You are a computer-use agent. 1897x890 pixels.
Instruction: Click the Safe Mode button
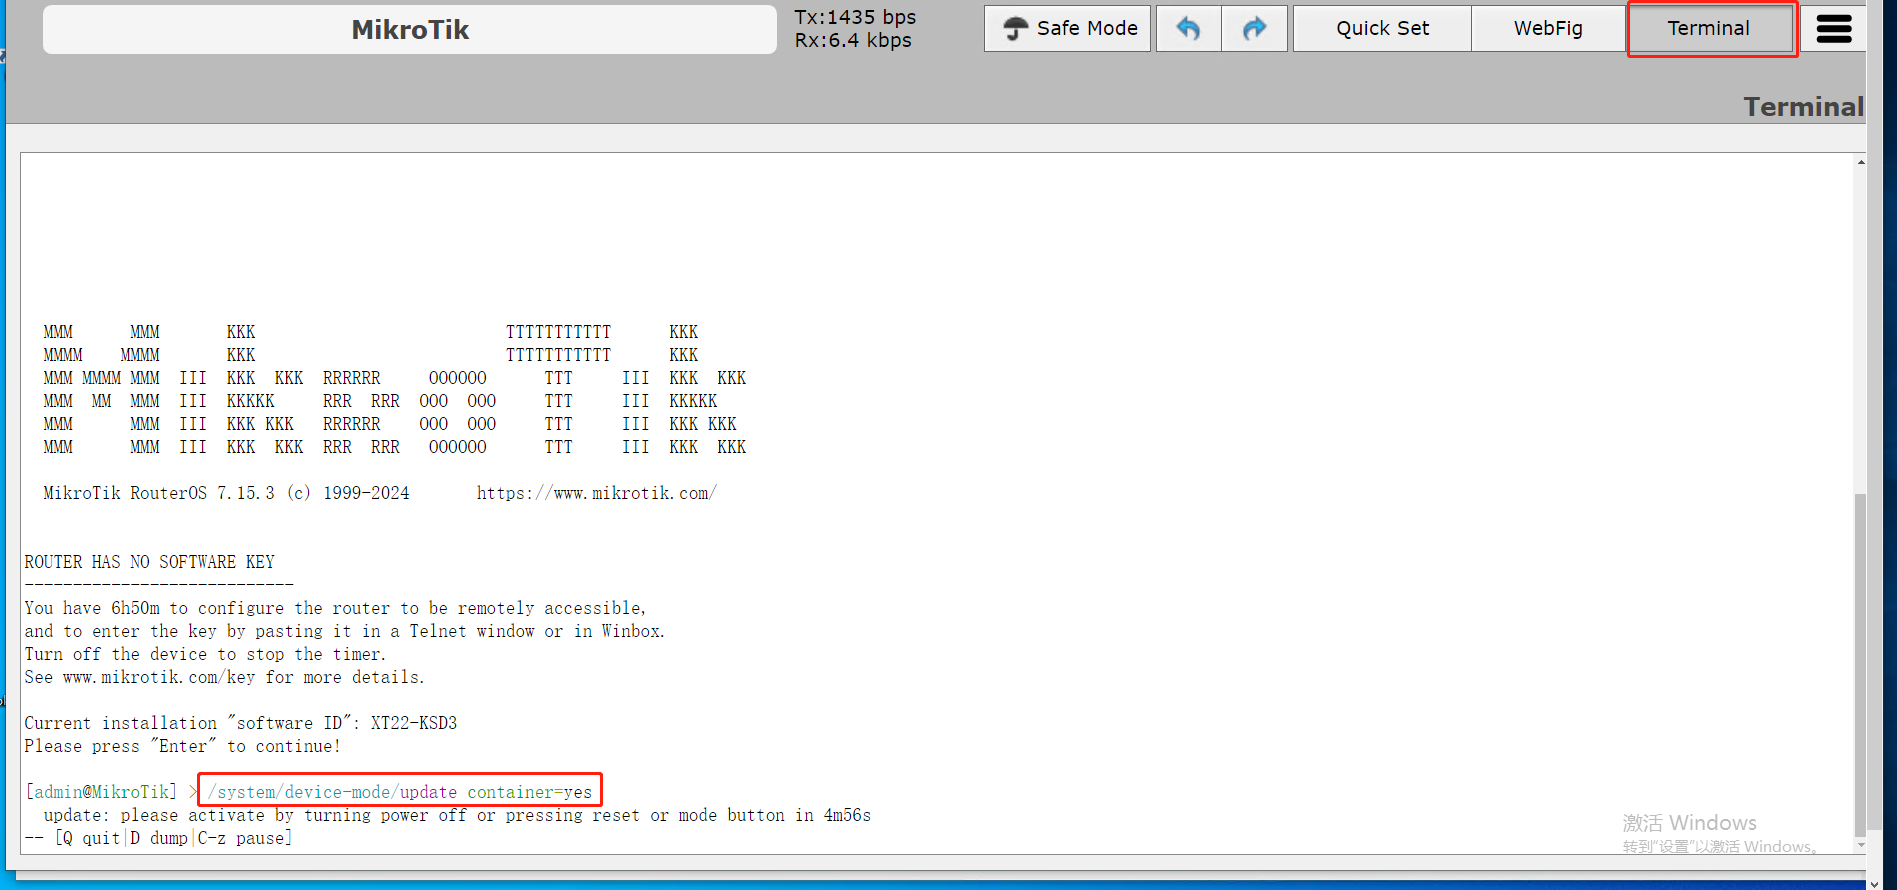1067,28
